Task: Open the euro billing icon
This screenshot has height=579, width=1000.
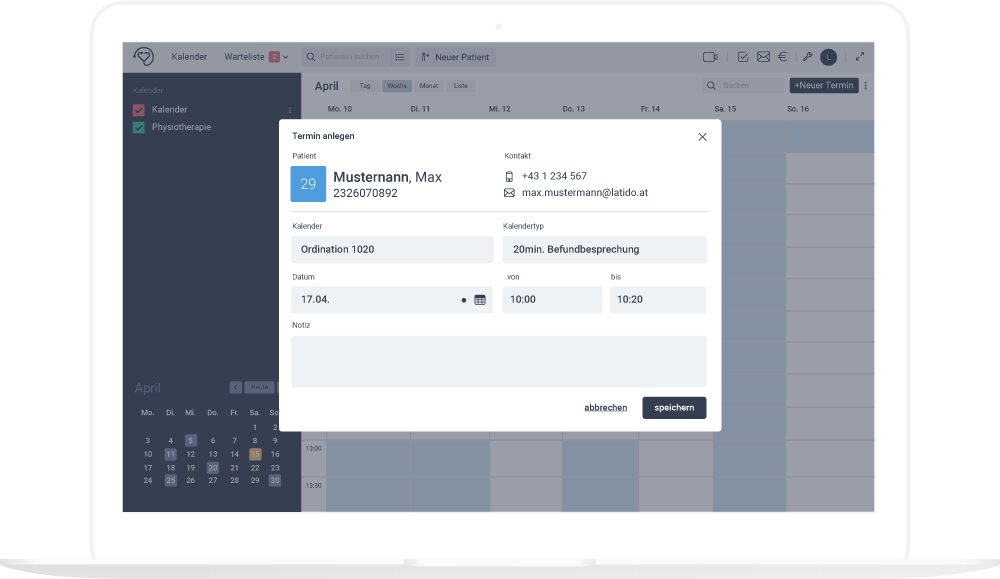Action: (x=783, y=57)
